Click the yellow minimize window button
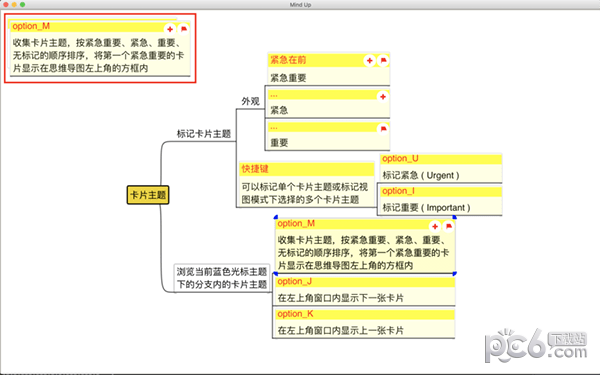Viewport: 600px width, 375px height. point(14,5)
